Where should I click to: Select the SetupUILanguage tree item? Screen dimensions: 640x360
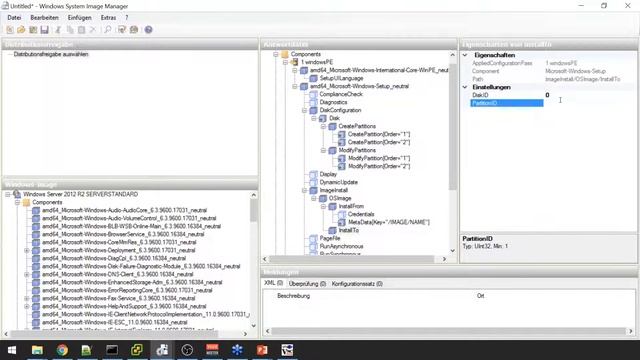pyautogui.click(x=341, y=78)
